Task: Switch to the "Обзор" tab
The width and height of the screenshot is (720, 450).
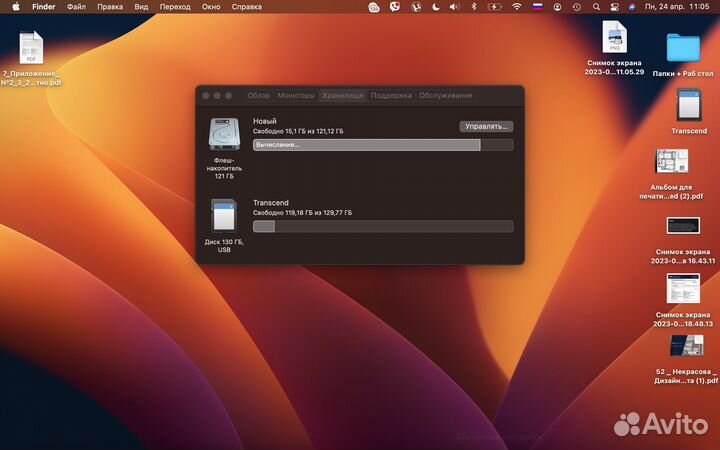Action: click(258, 96)
